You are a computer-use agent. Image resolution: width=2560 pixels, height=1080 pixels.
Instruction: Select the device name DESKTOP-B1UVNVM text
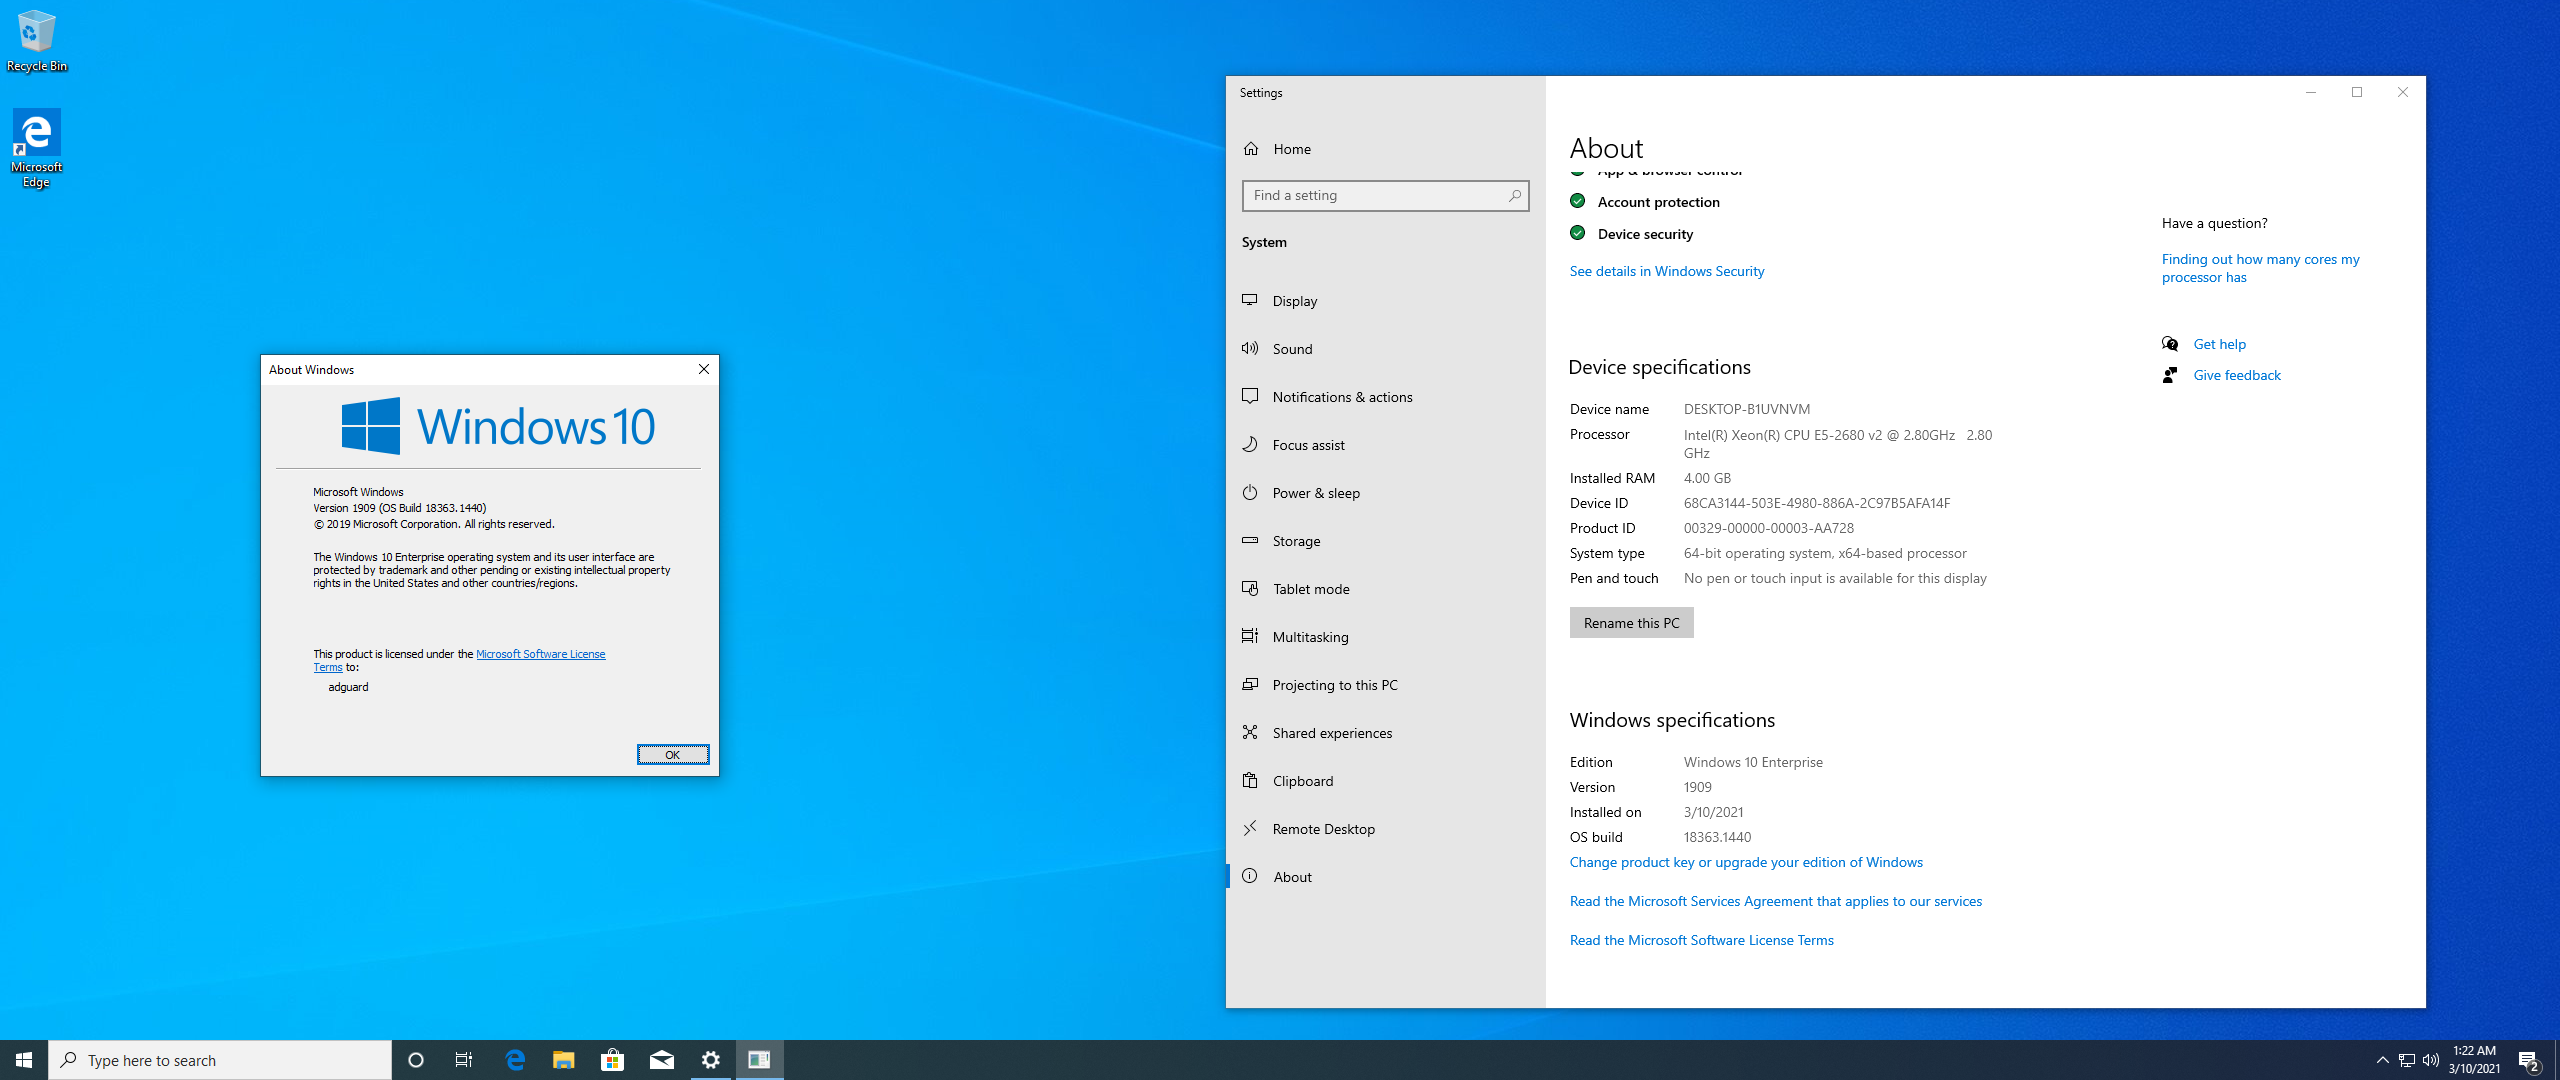pos(1746,409)
